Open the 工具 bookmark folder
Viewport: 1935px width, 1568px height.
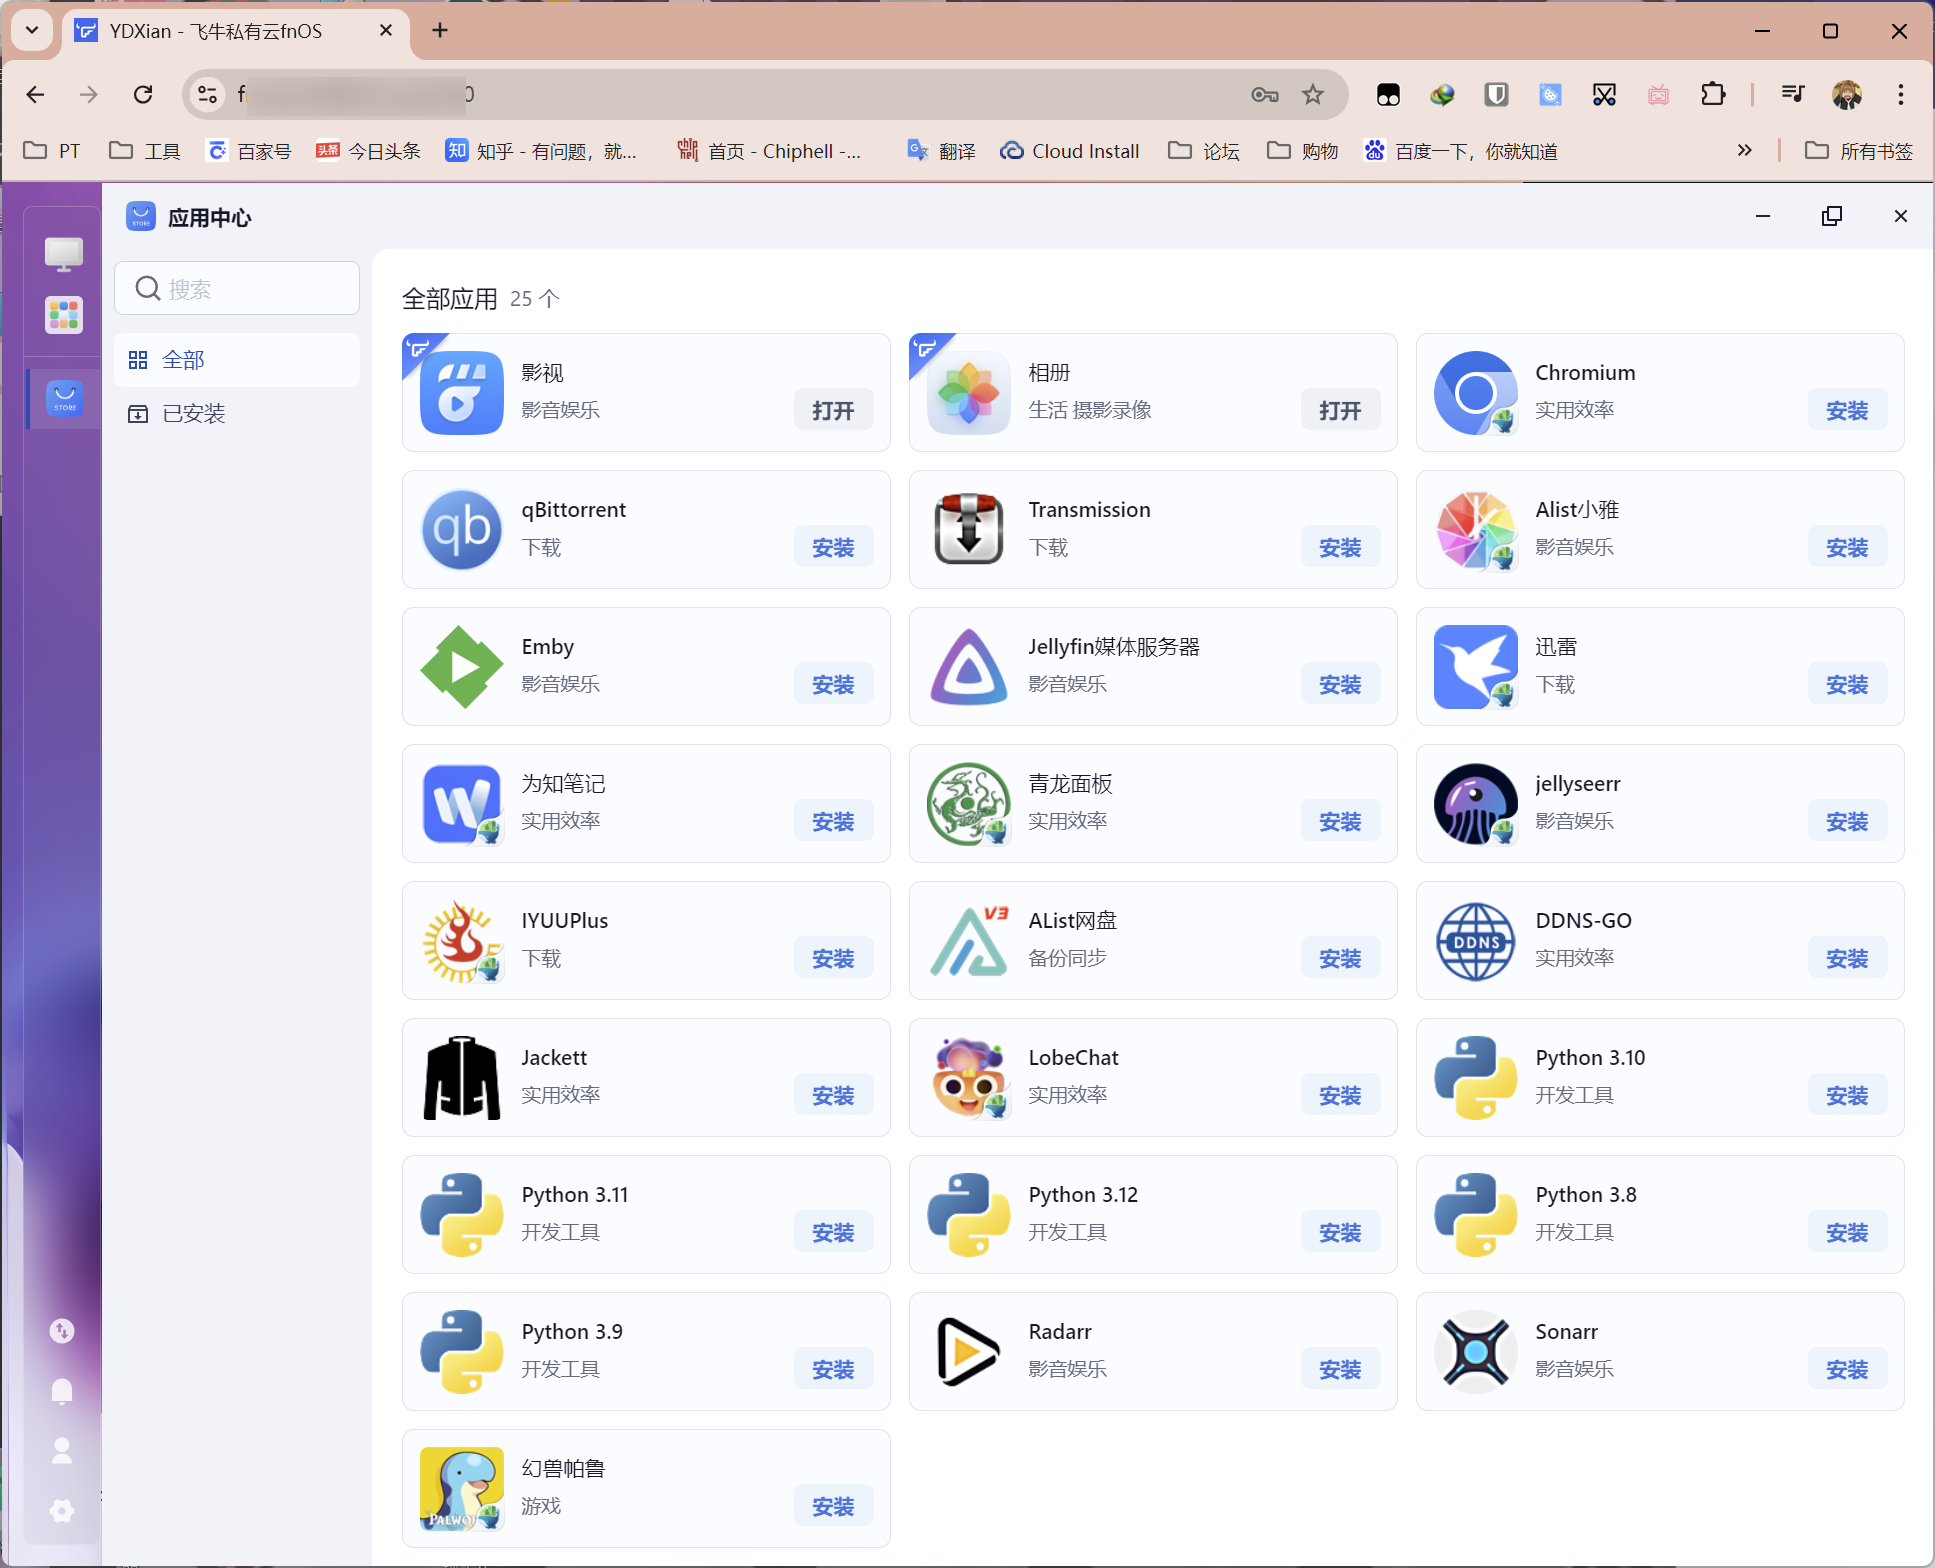point(145,151)
